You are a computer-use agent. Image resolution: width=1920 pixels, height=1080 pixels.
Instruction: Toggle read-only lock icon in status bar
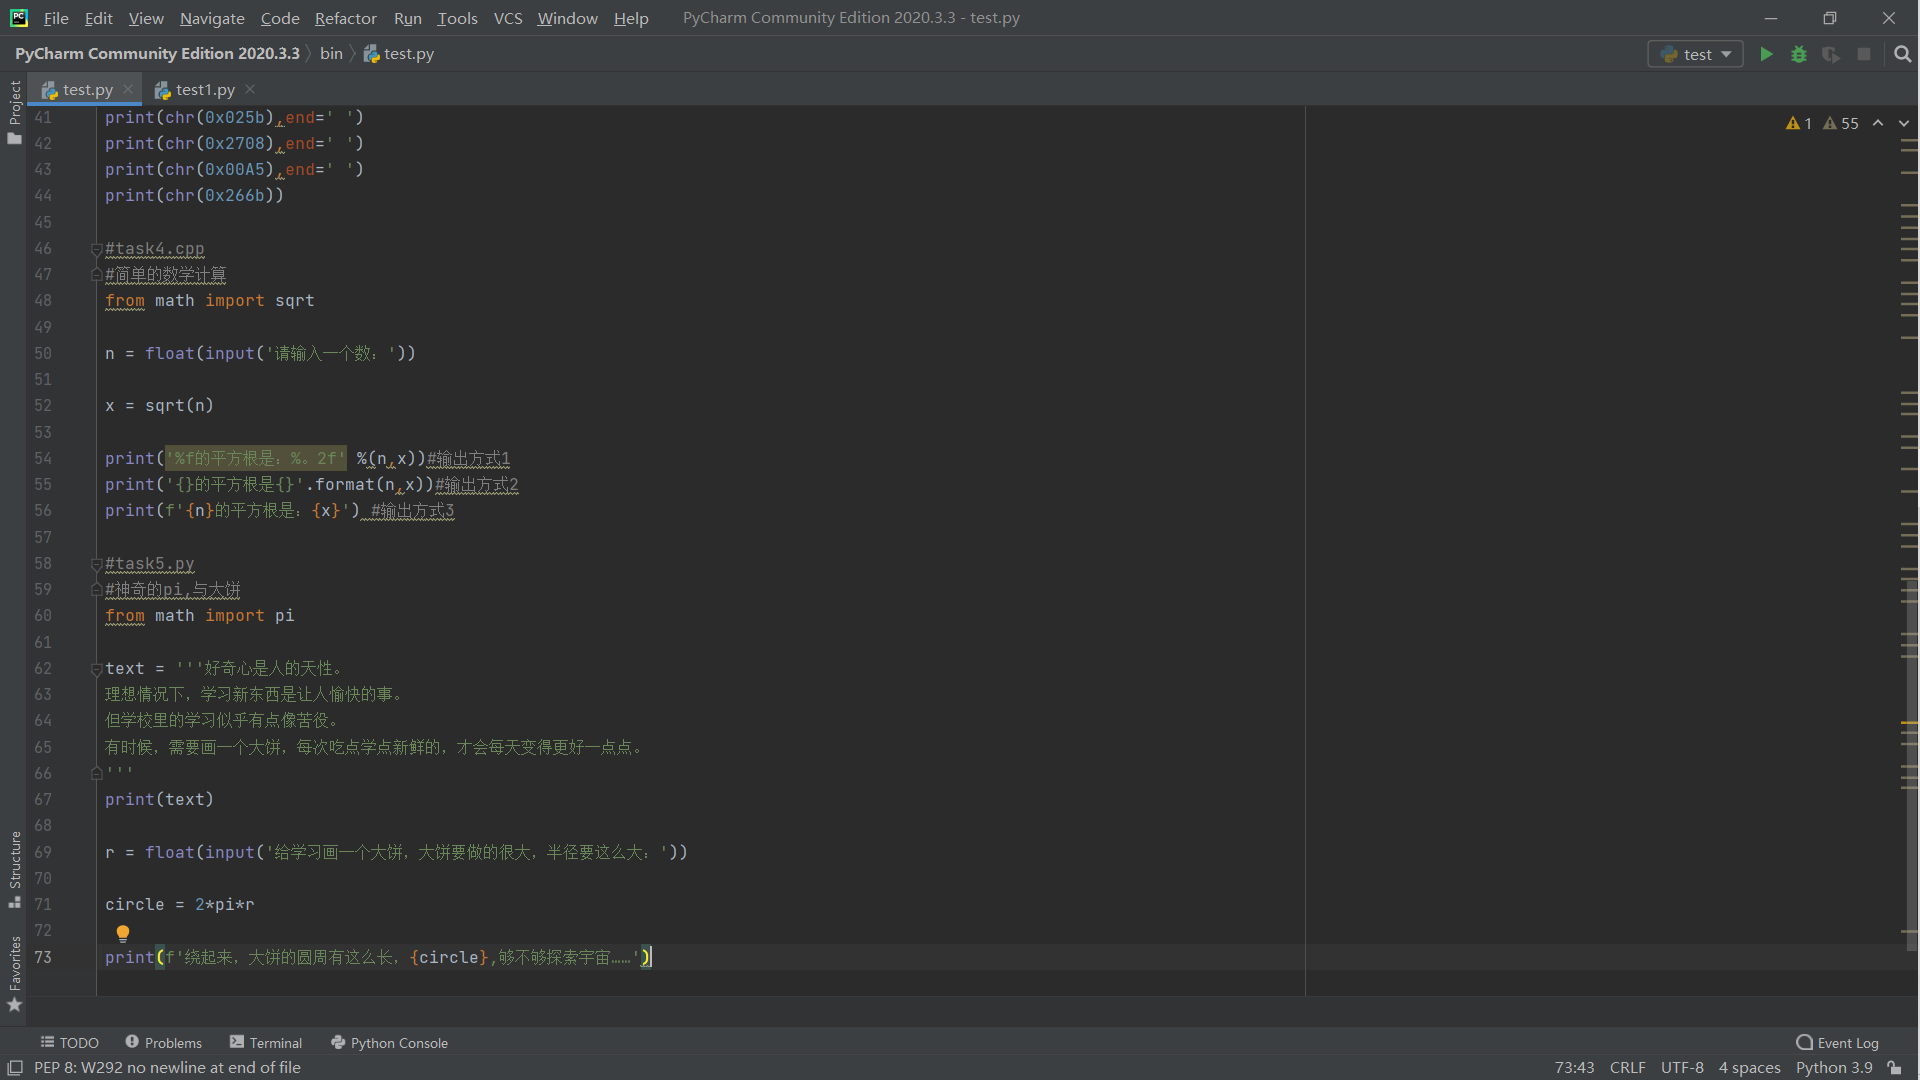click(x=1895, y=1068)
